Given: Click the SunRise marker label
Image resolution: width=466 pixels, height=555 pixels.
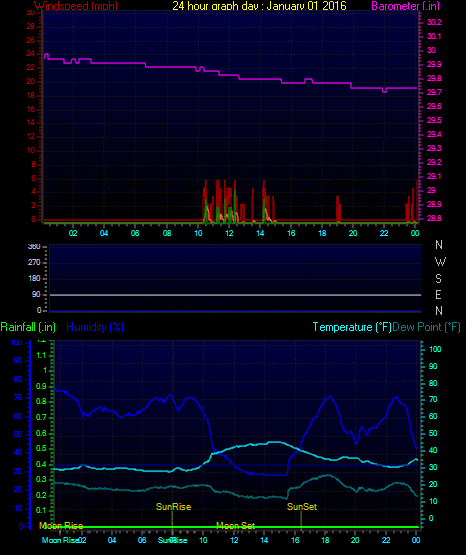Looking at the screenshot, I should pyautogui.click(x=173, y=507).
